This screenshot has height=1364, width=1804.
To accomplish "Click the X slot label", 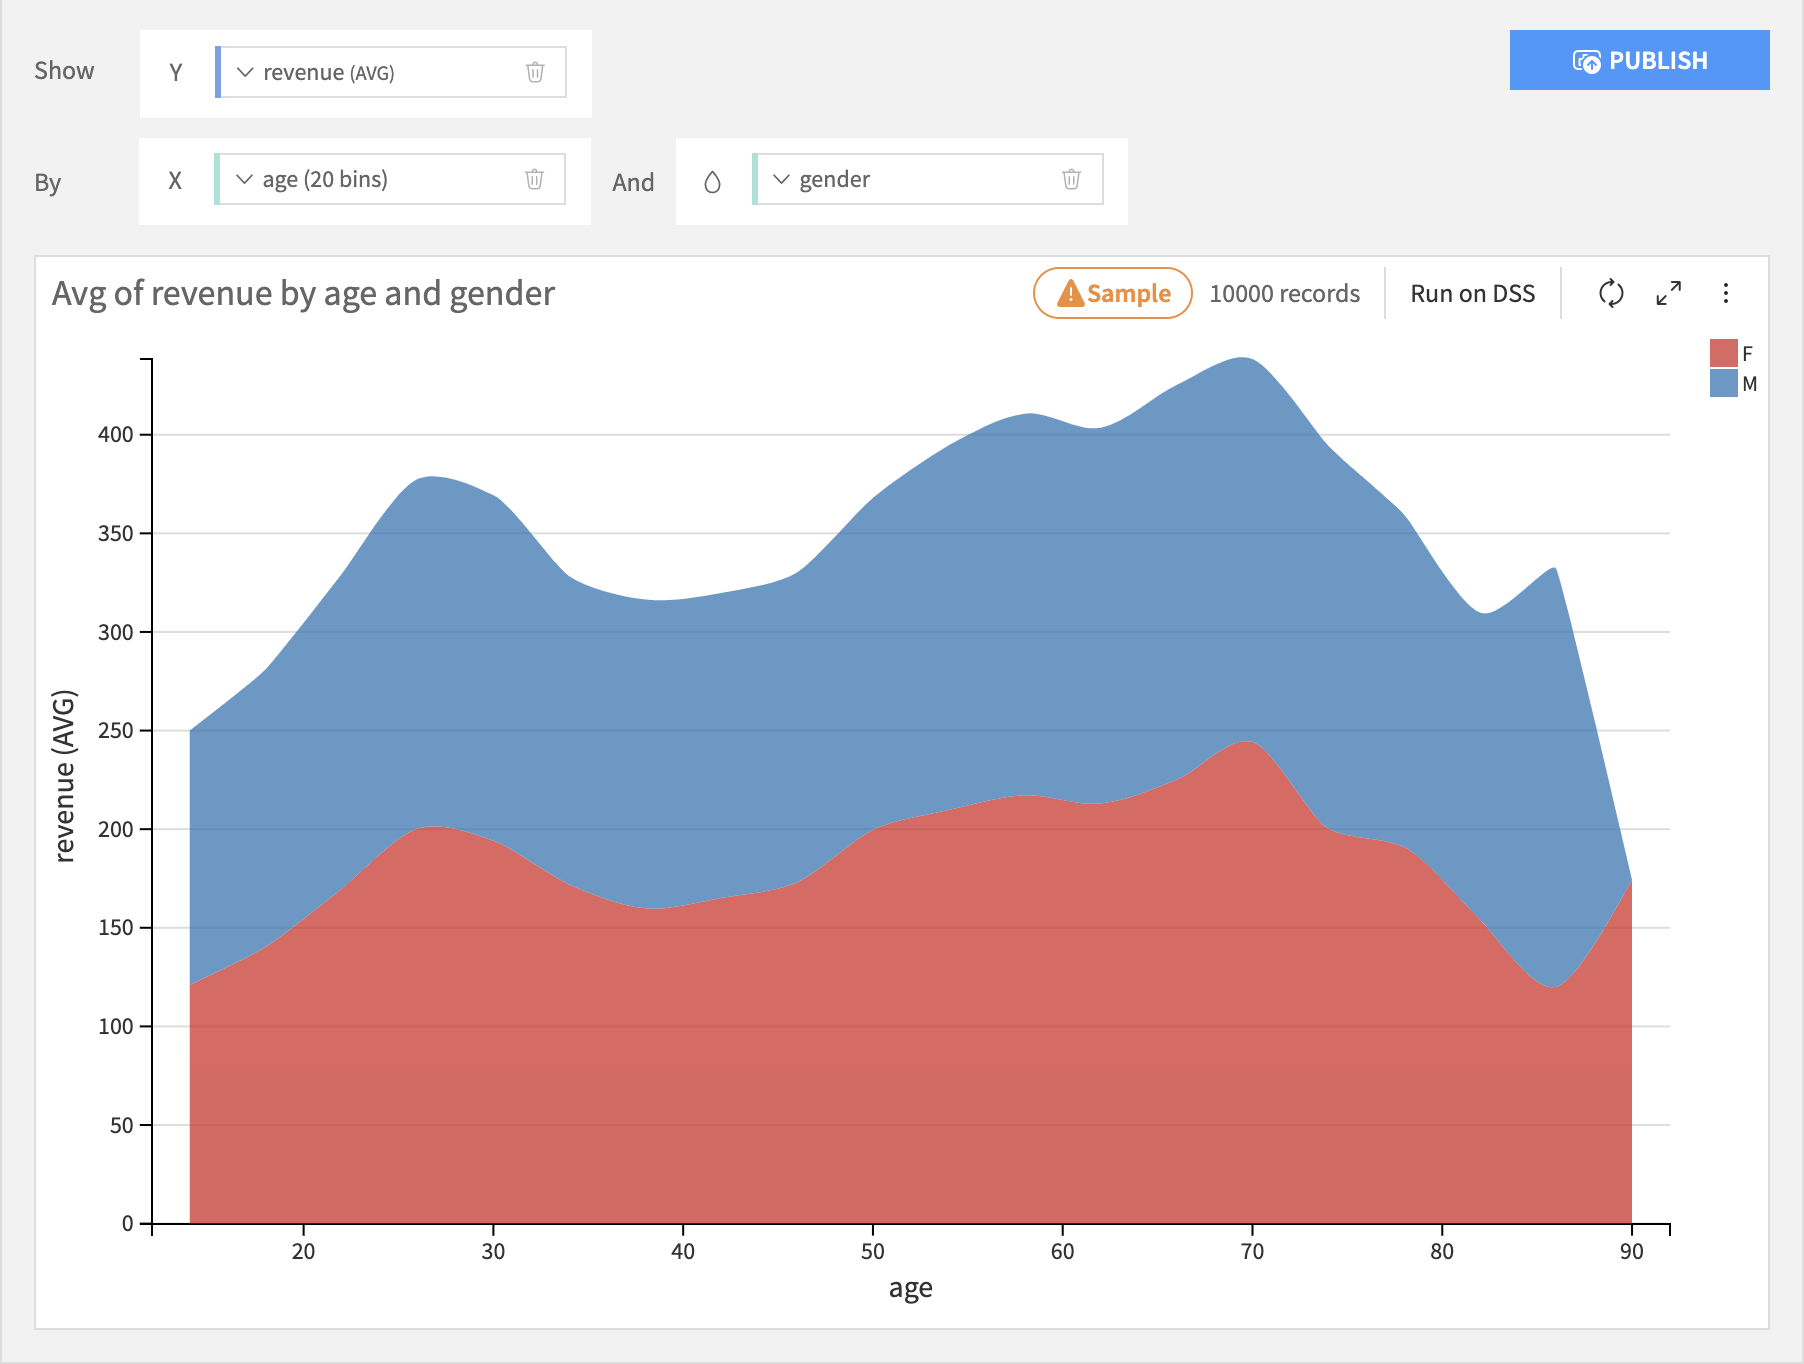I will [x=175, y=180].
